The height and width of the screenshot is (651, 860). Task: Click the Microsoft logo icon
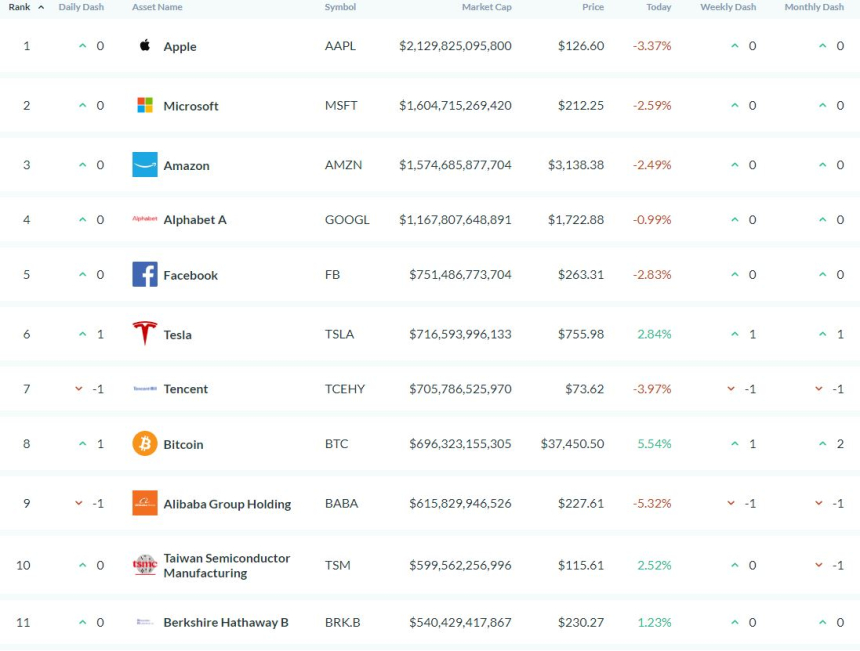(145, 105)
